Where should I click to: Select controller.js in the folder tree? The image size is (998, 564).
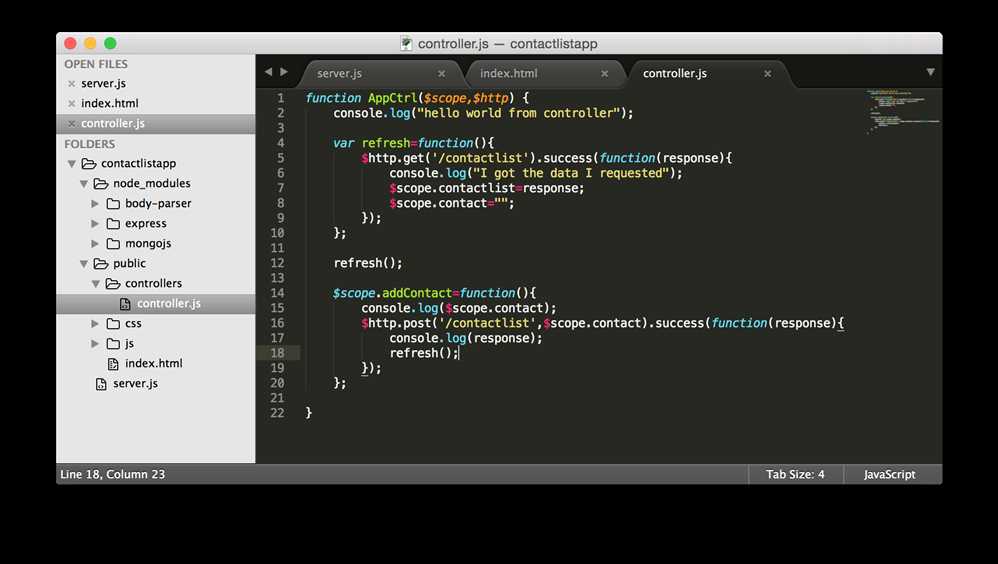click(x=169, y=304)
